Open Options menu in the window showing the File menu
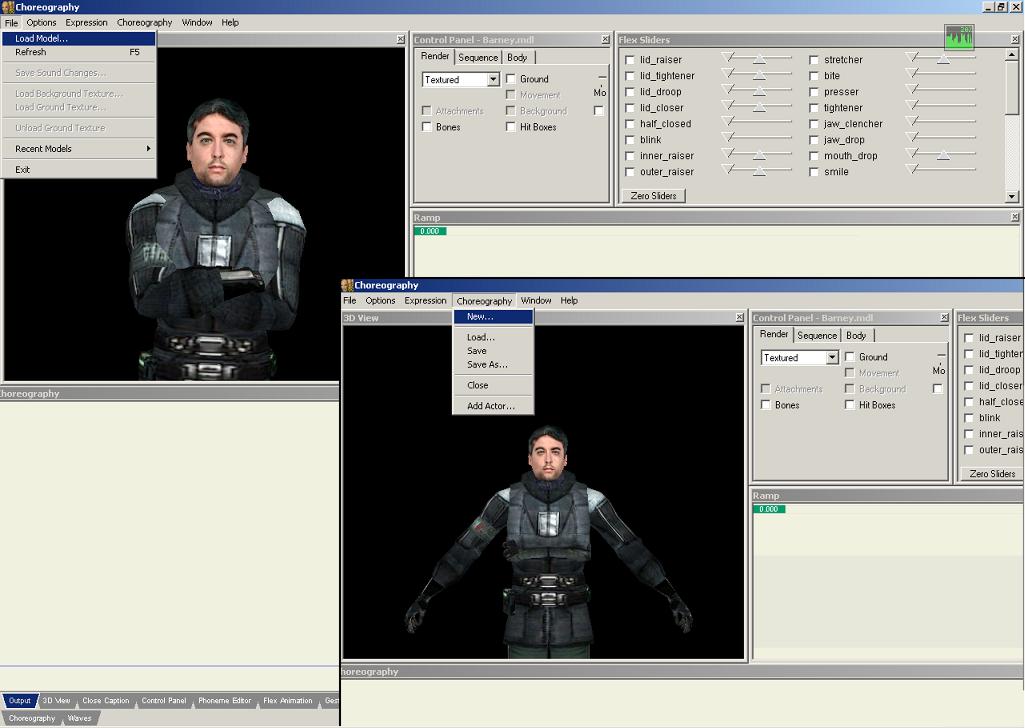This screenshot has width=1025, height=728. 41,23
